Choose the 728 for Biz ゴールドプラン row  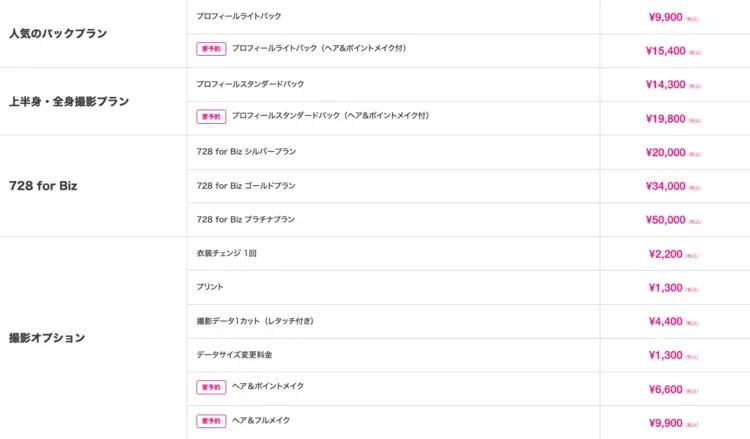tap(246, 185)
